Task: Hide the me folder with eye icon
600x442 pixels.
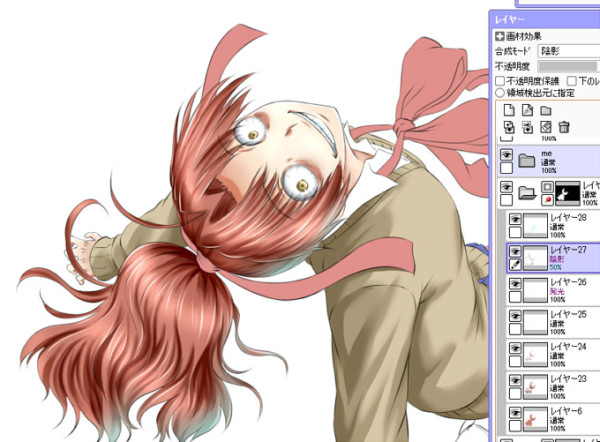Action: point(507,155)
